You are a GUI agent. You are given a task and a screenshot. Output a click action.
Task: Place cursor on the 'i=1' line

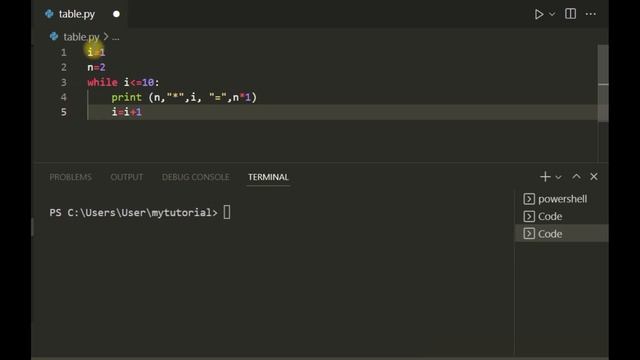96,52
